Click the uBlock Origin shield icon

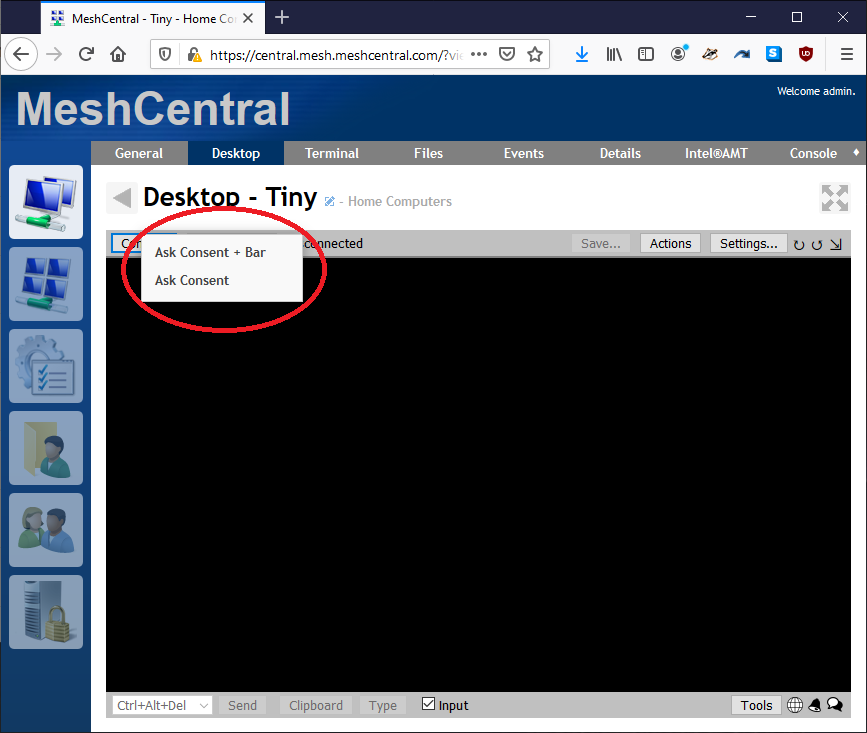click(806, 54)
